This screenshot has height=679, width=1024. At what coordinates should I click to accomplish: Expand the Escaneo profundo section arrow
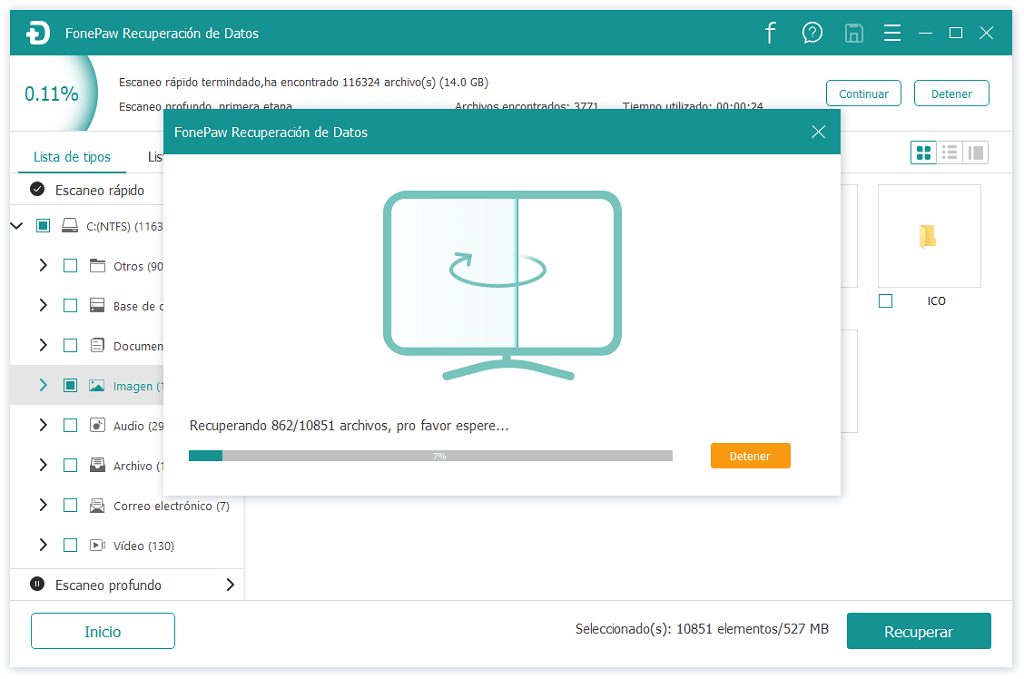click(x=230, y=584)
